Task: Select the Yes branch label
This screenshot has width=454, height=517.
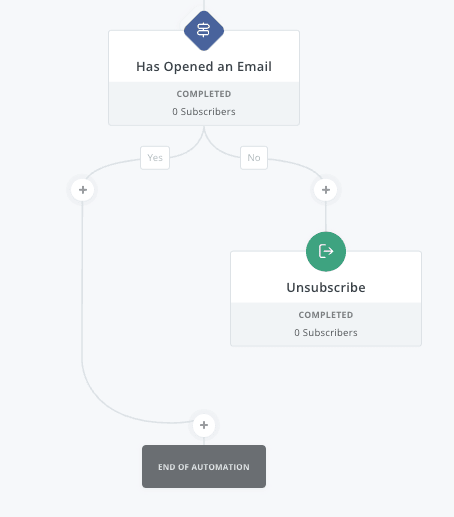Action: [x=155, y=158]
